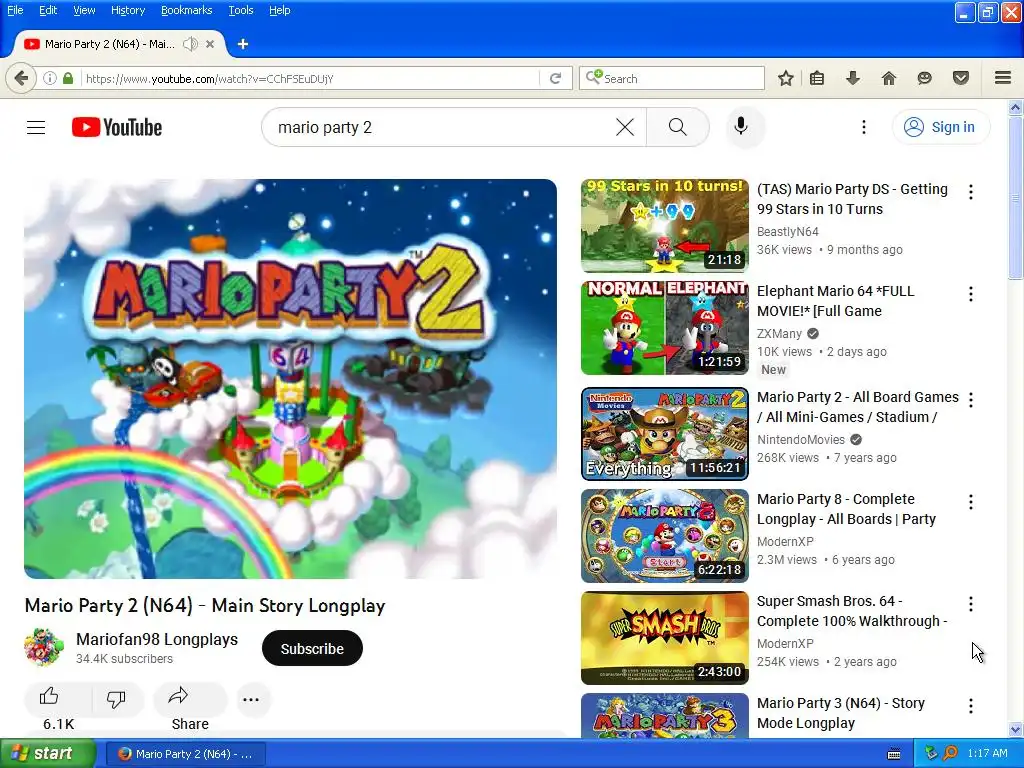This screenshot has width=1024, height=768.
Task: Play the Mario Party 2 main video
Action: point(291,379)
